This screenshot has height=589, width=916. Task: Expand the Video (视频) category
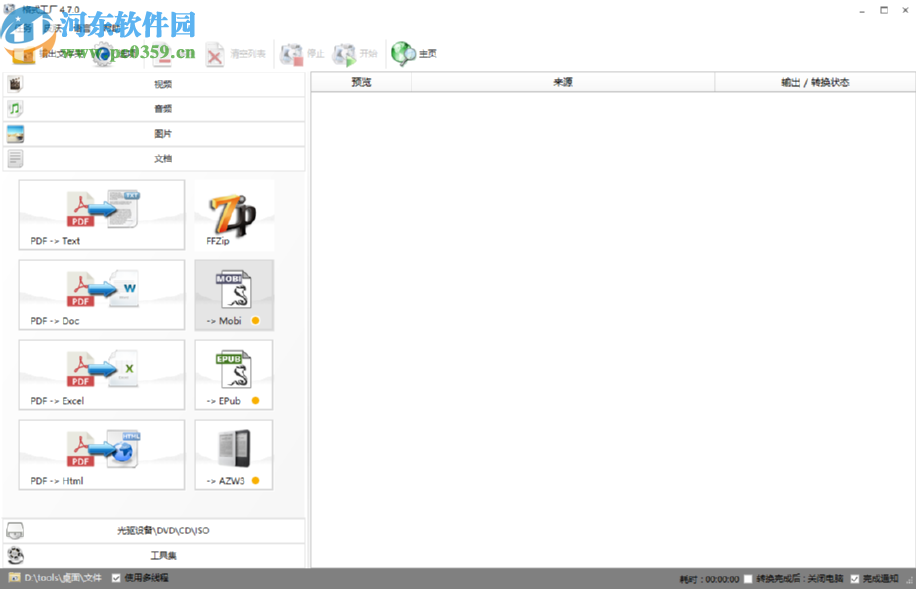click(154, 84)
